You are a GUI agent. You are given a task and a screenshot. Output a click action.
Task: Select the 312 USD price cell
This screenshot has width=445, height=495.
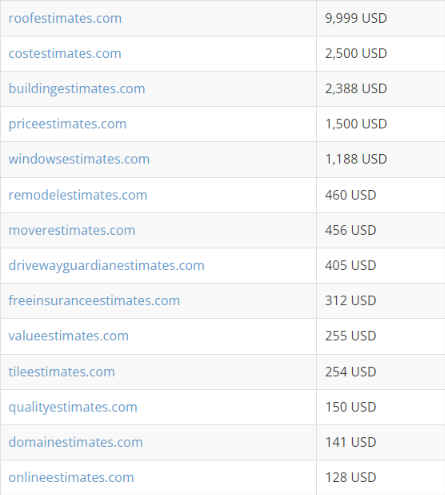pyautogui.click(x=381, y=301)
